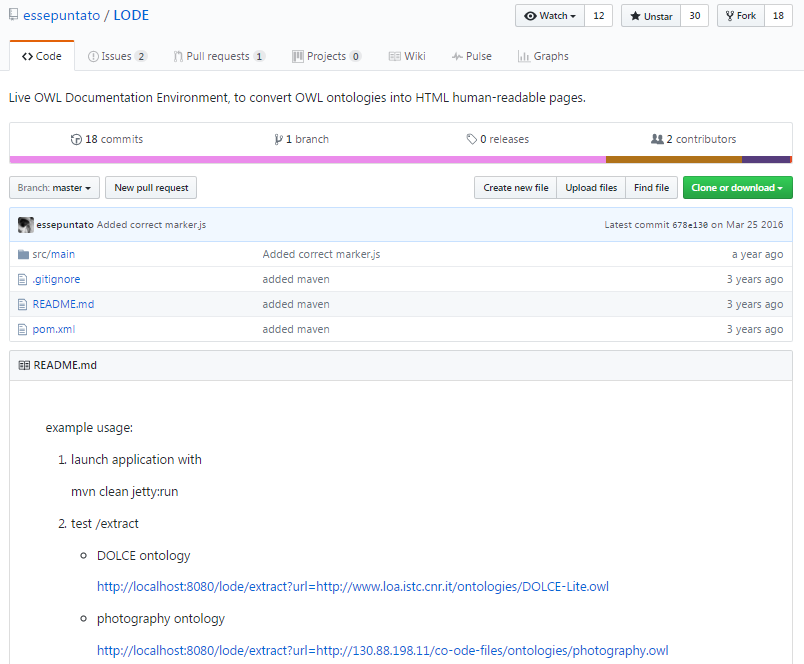Open the Branch: master selector

(x=54, y=188)
